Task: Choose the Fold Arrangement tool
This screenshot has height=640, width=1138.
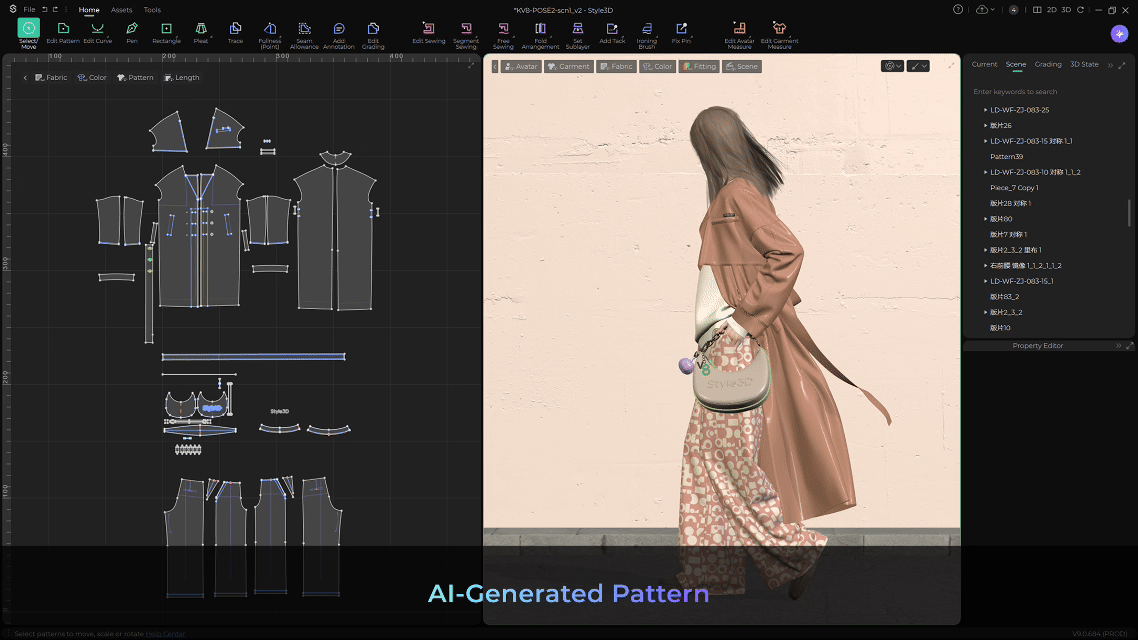Action: click(x=540, y=29)
